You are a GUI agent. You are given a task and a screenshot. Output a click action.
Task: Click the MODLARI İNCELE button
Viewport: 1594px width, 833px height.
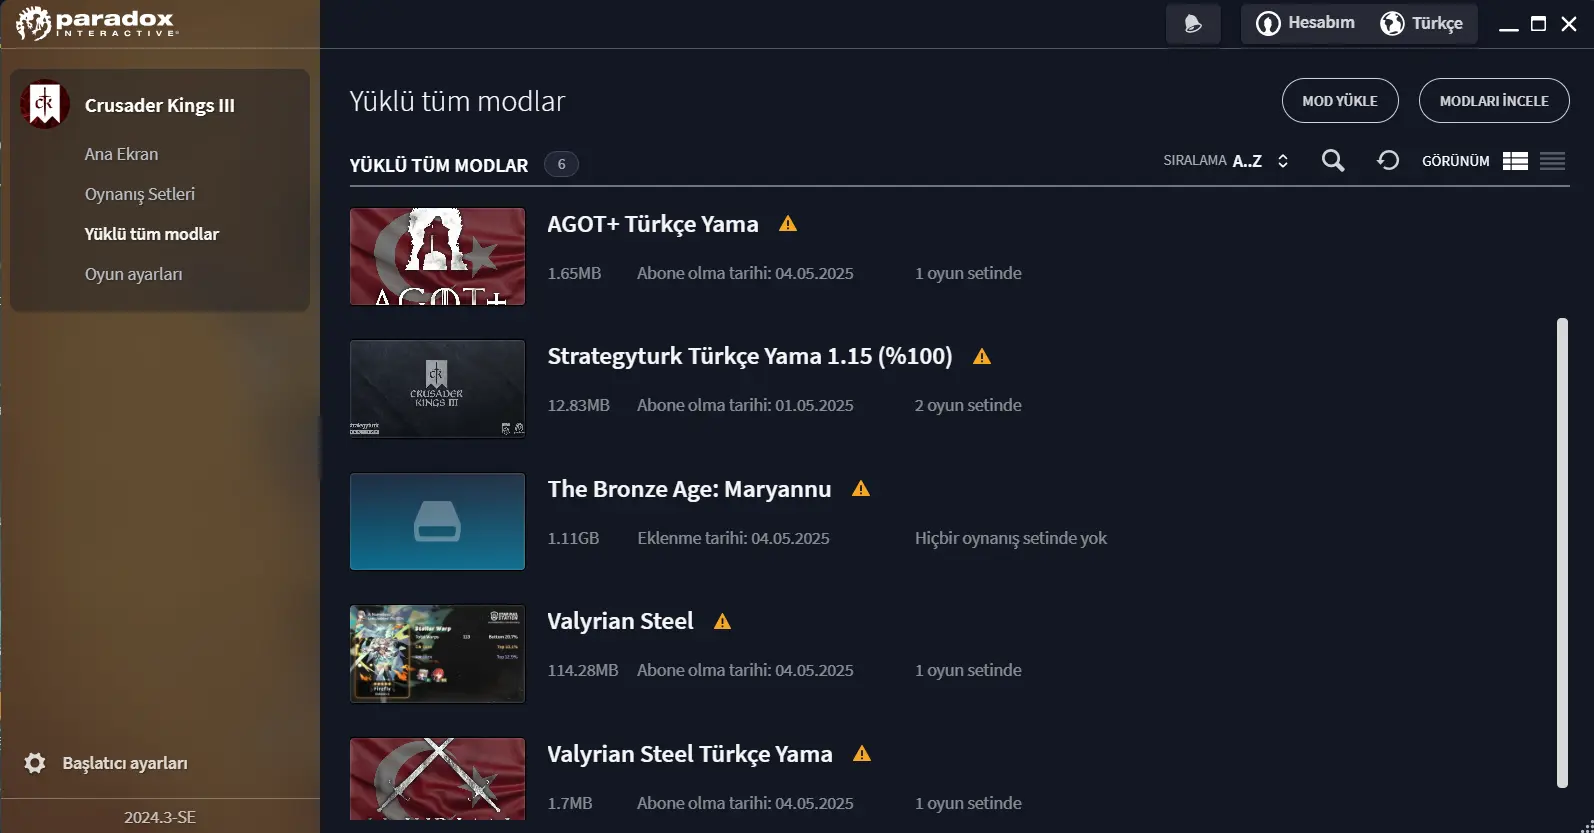coord(1494,101)
